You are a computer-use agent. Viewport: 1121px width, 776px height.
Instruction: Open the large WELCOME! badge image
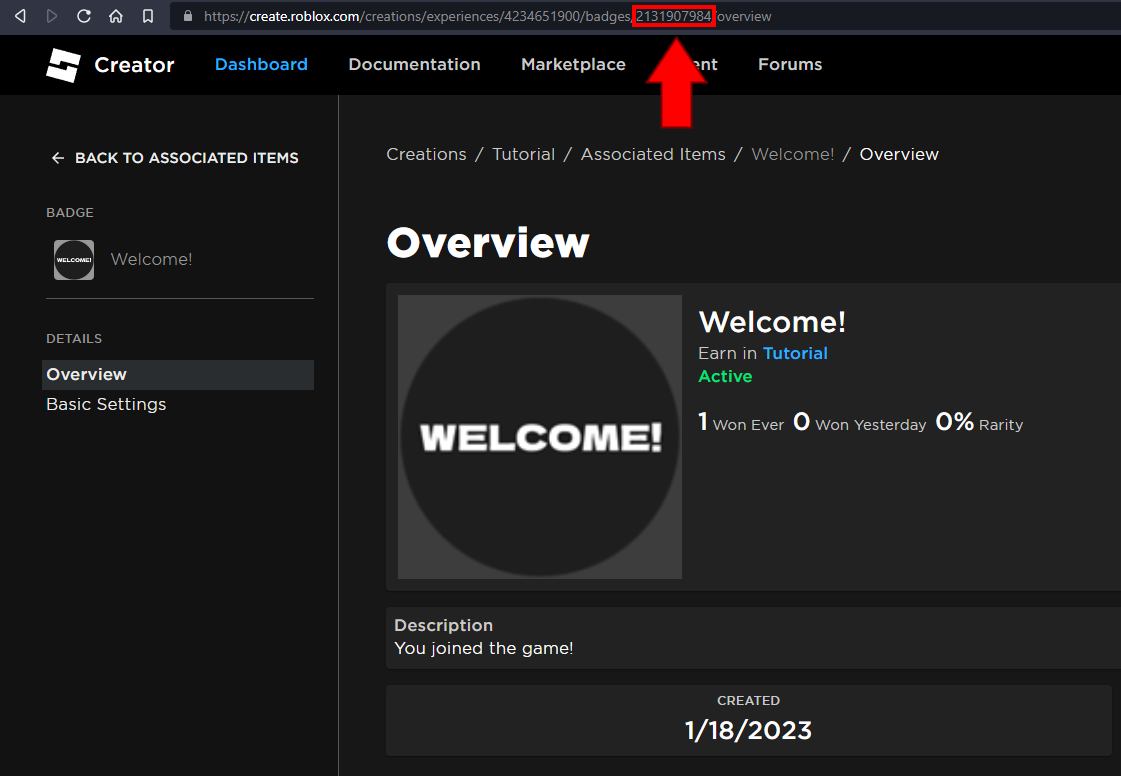(540, 437)
